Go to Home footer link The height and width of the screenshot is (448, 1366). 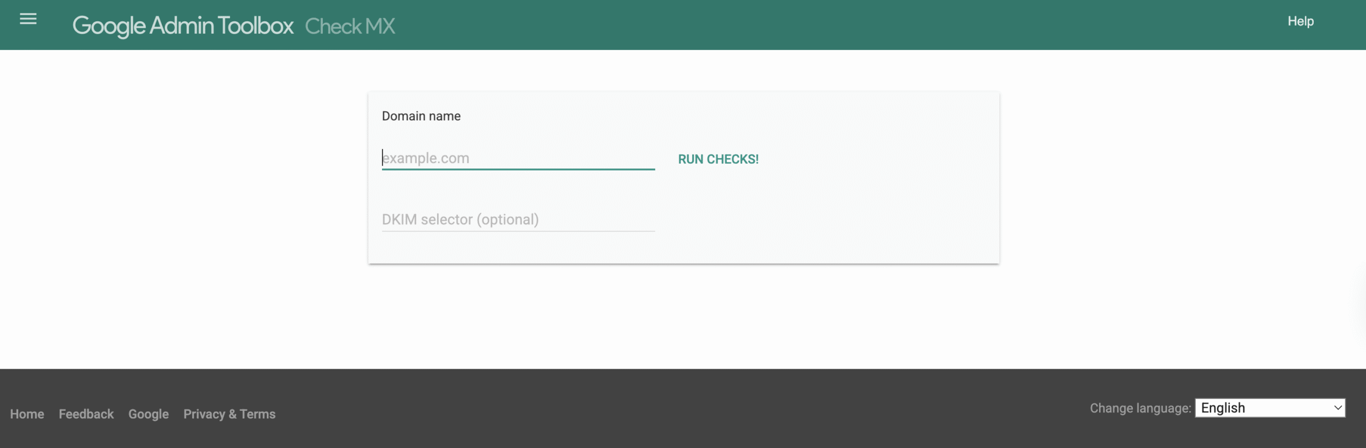coord(27,414)
